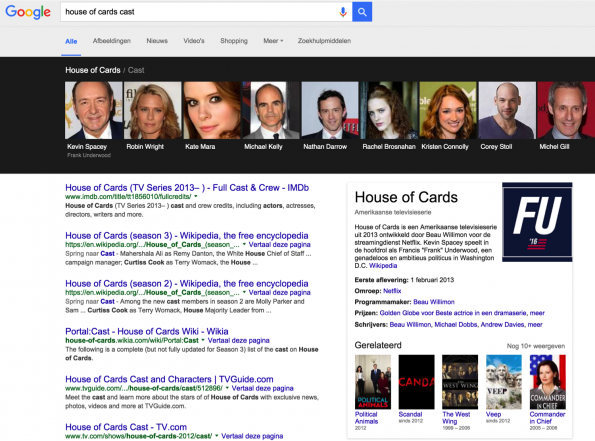The height and width of the screenshot is (441, 595).
Task: Open IMDb Full Cast & Crew result
Action: 187,187
